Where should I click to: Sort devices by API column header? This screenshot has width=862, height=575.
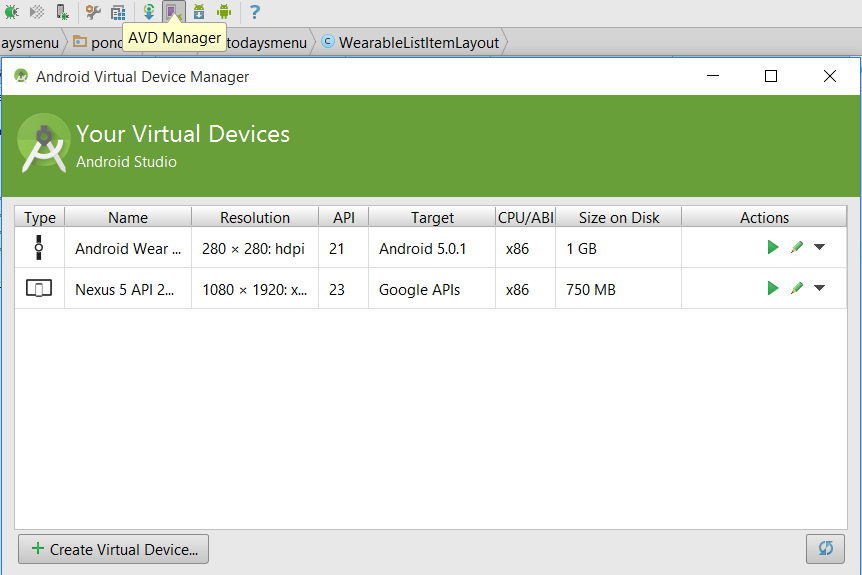tap(343, 217)
